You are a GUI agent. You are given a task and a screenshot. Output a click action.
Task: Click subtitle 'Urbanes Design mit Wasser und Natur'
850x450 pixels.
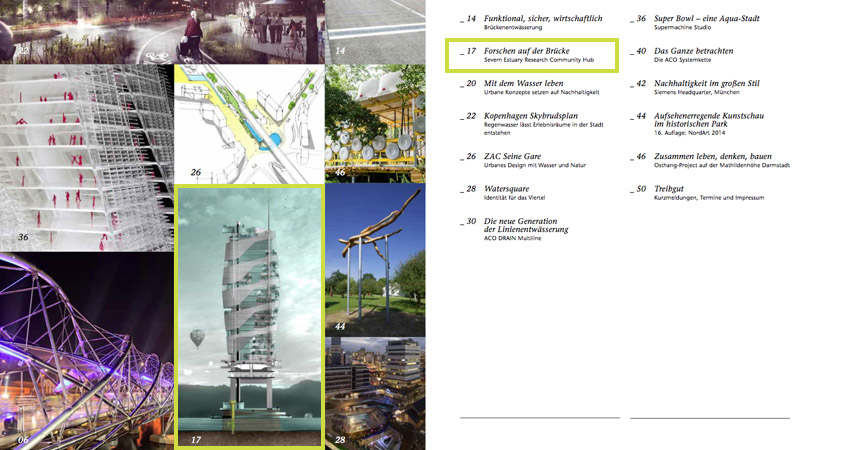point(535,165)
